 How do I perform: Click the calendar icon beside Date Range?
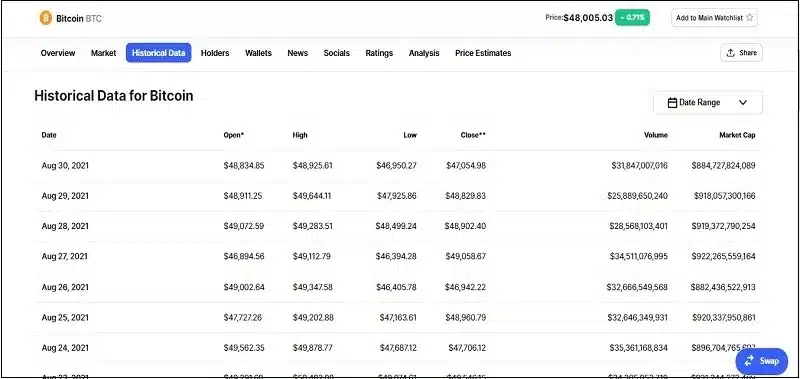[672, 103]
